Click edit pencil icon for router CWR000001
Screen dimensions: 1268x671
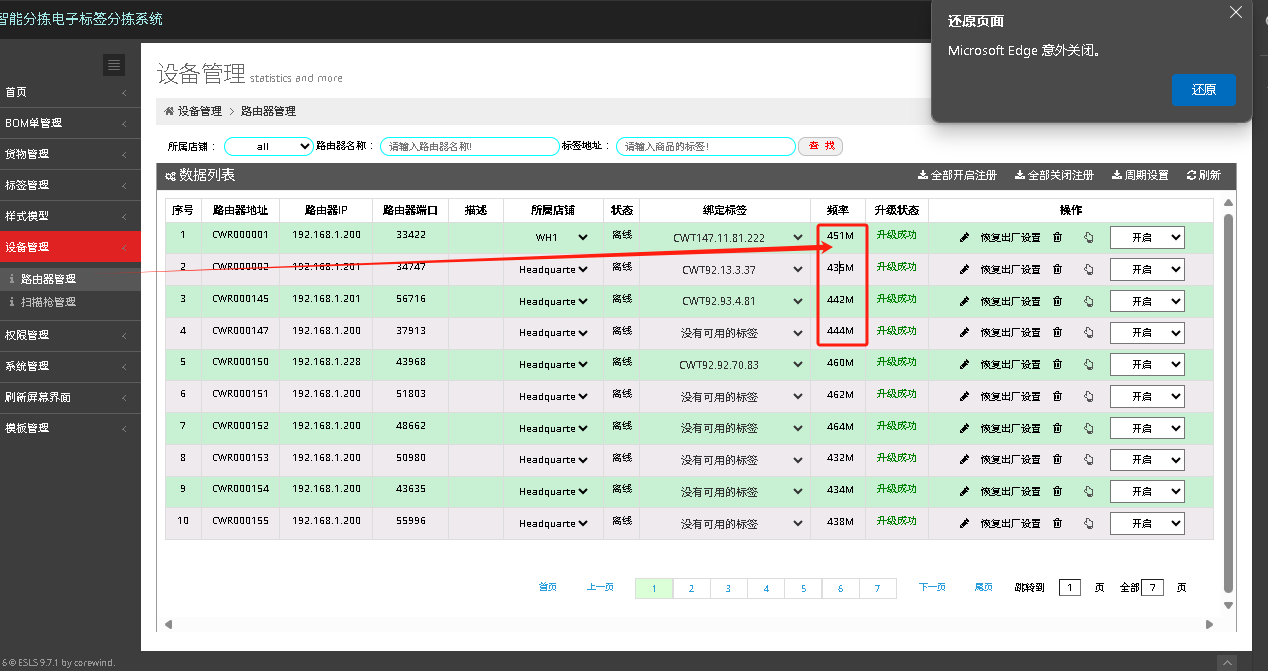pyautogui.click(x=964, y=237)
